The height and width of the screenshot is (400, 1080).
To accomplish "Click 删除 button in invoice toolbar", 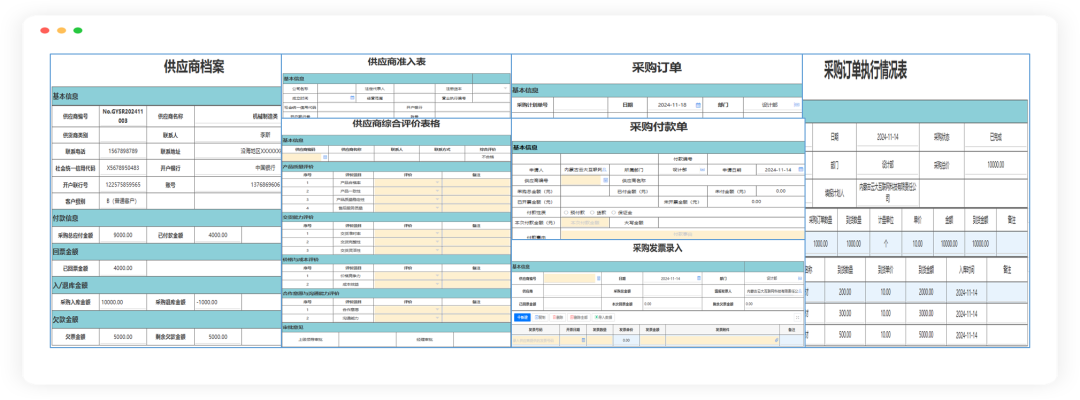I will click(x=559, y=317).
